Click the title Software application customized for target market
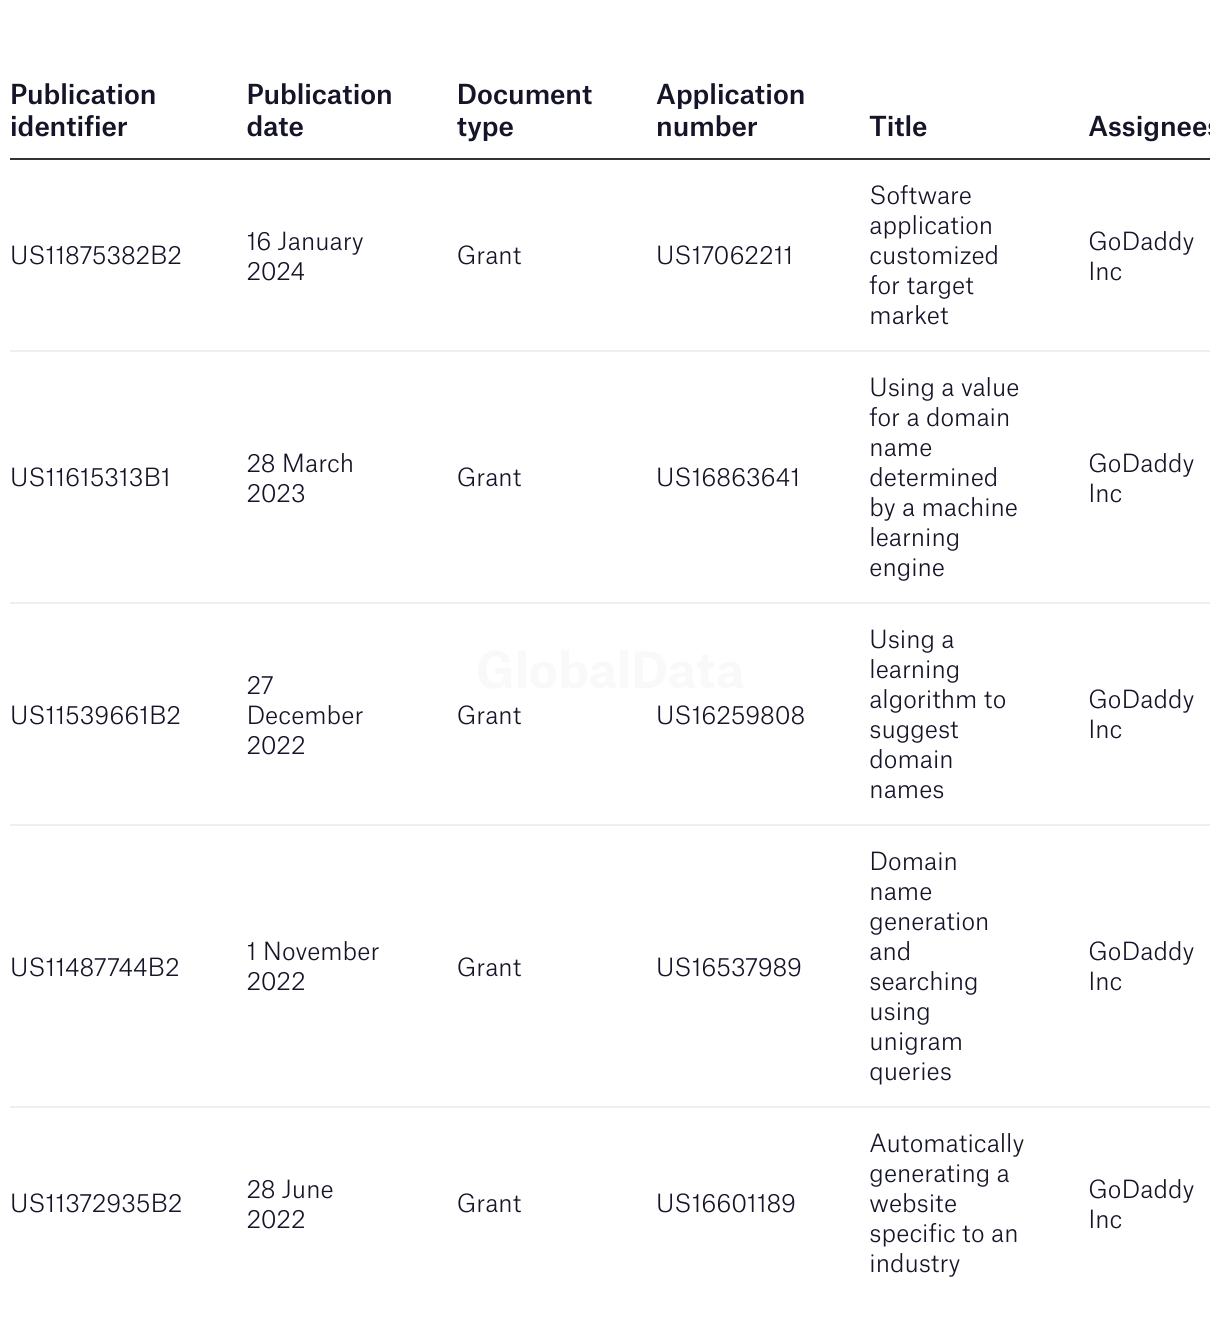1220x1340 pixels. pyautogui.click(x=933, y=256)
